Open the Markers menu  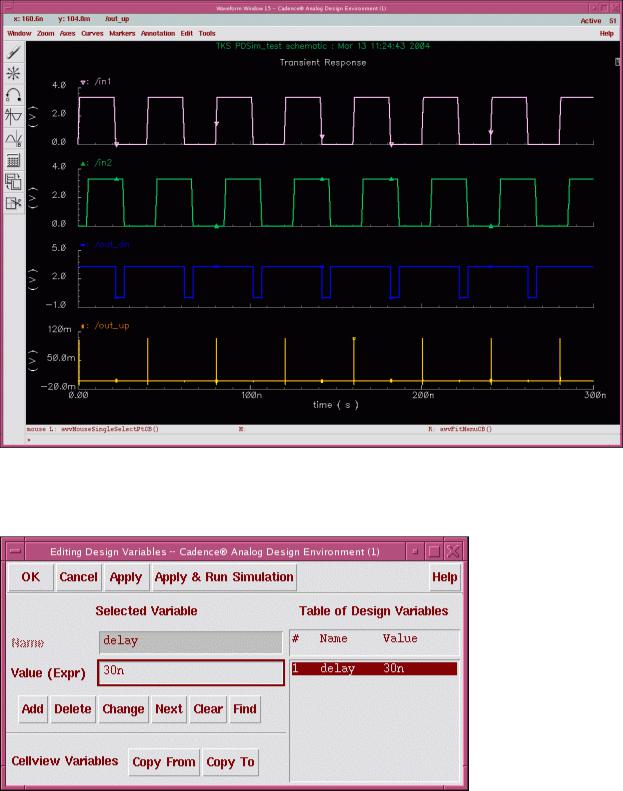tap(122, 33)
